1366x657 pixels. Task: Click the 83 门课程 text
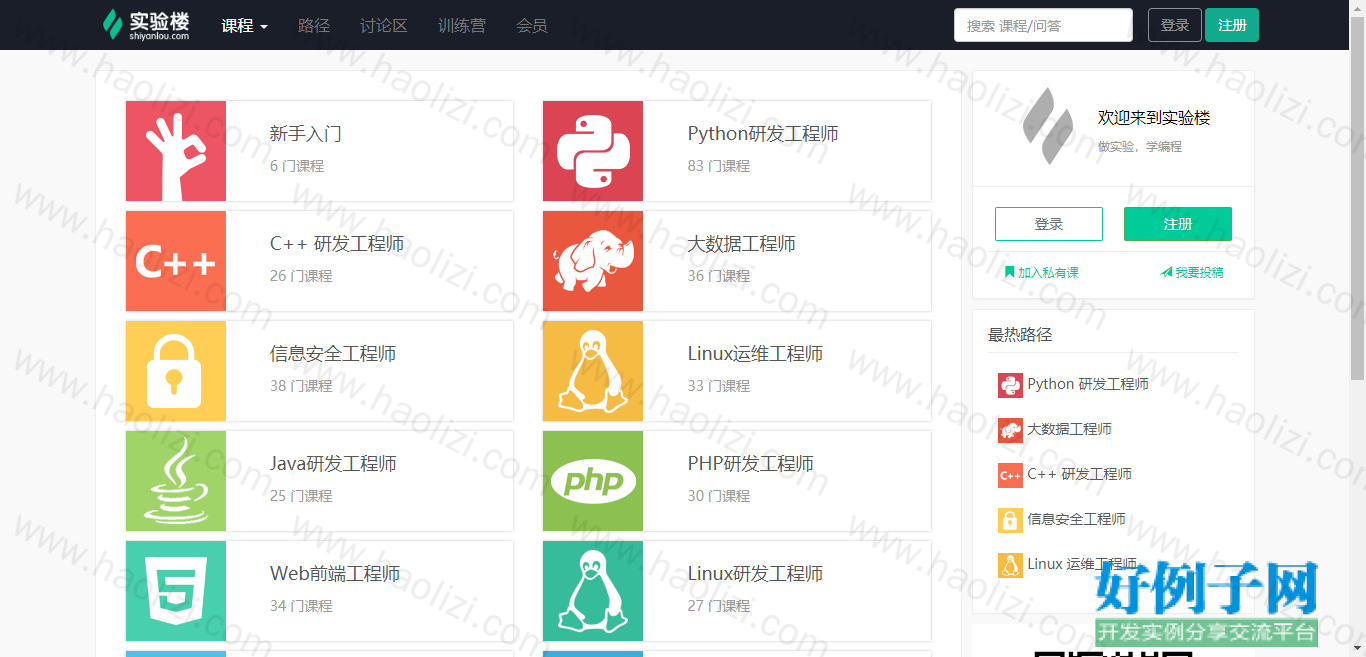(719, 166)
